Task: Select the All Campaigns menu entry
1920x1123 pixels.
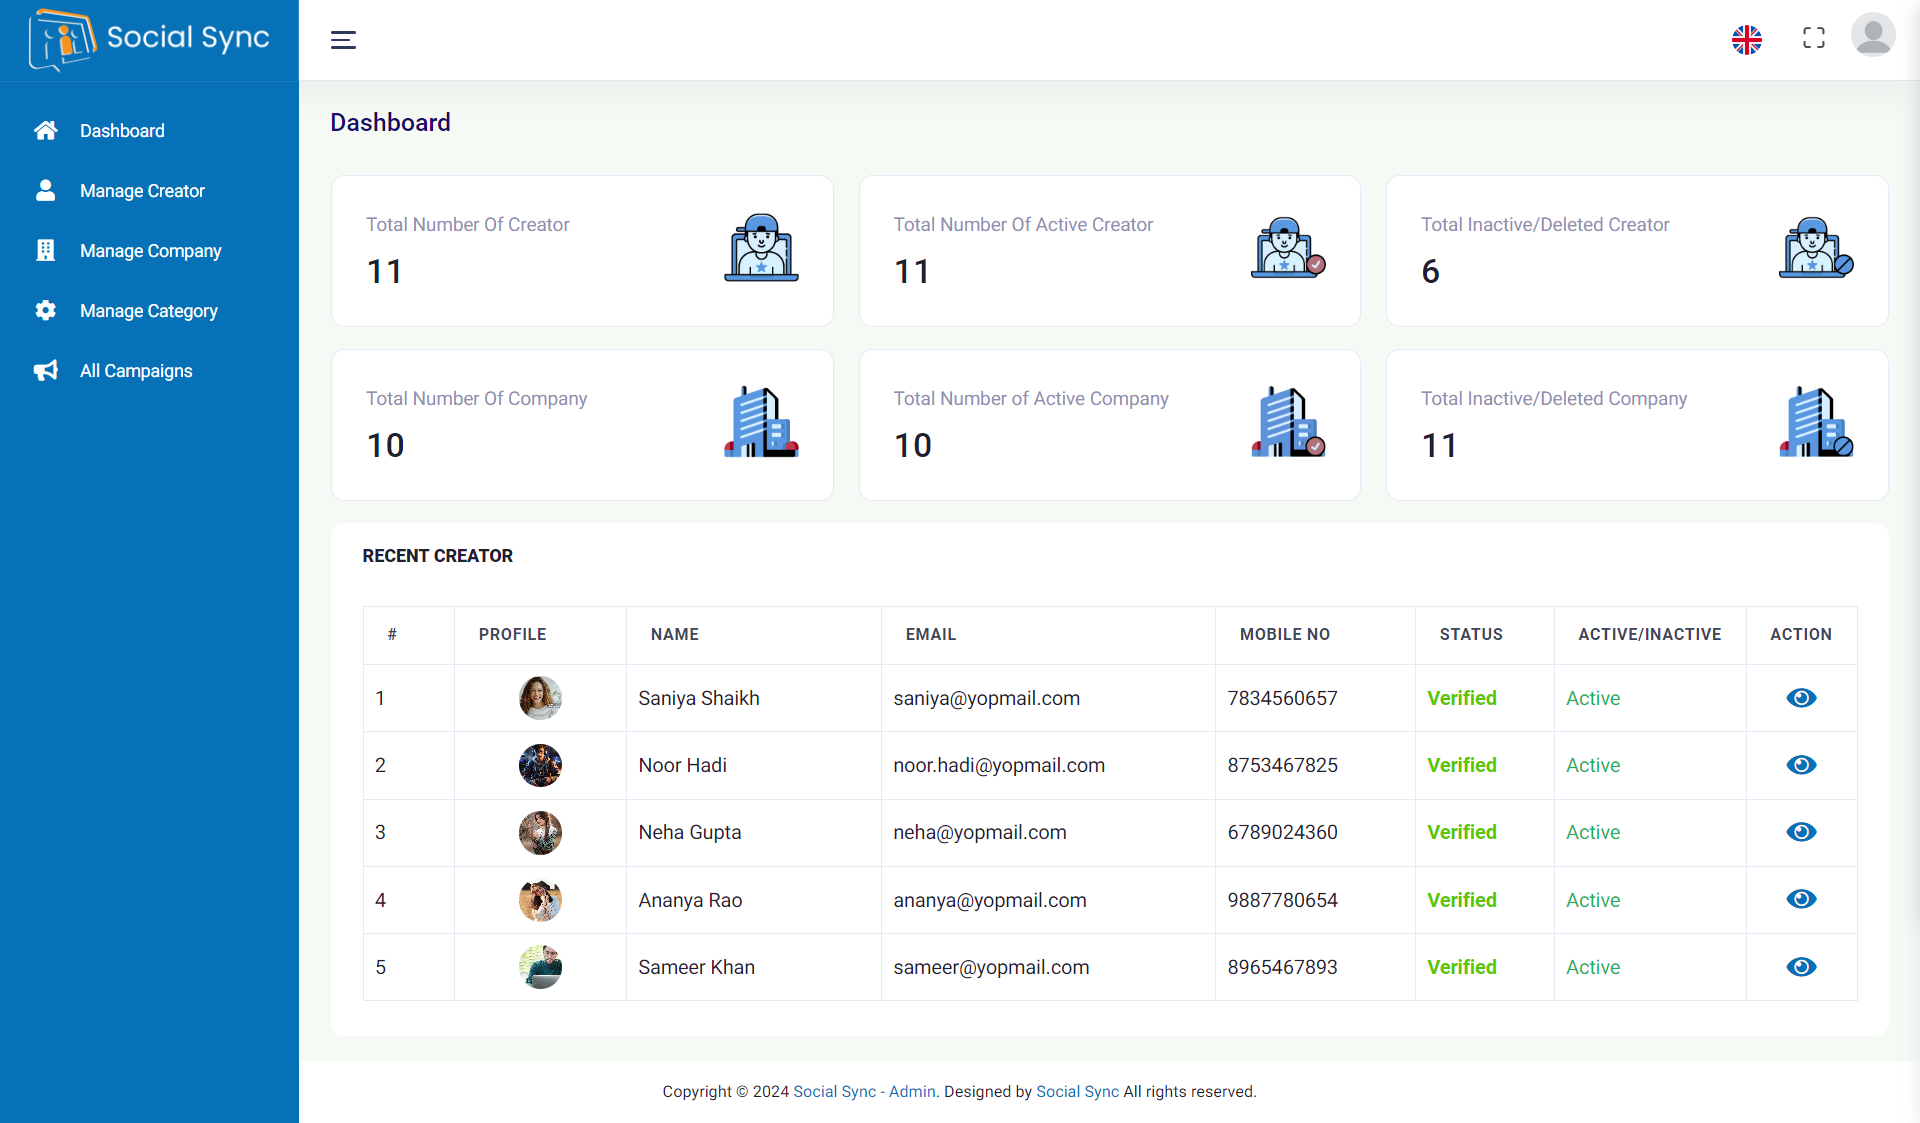Action: [x=136, y=370]
